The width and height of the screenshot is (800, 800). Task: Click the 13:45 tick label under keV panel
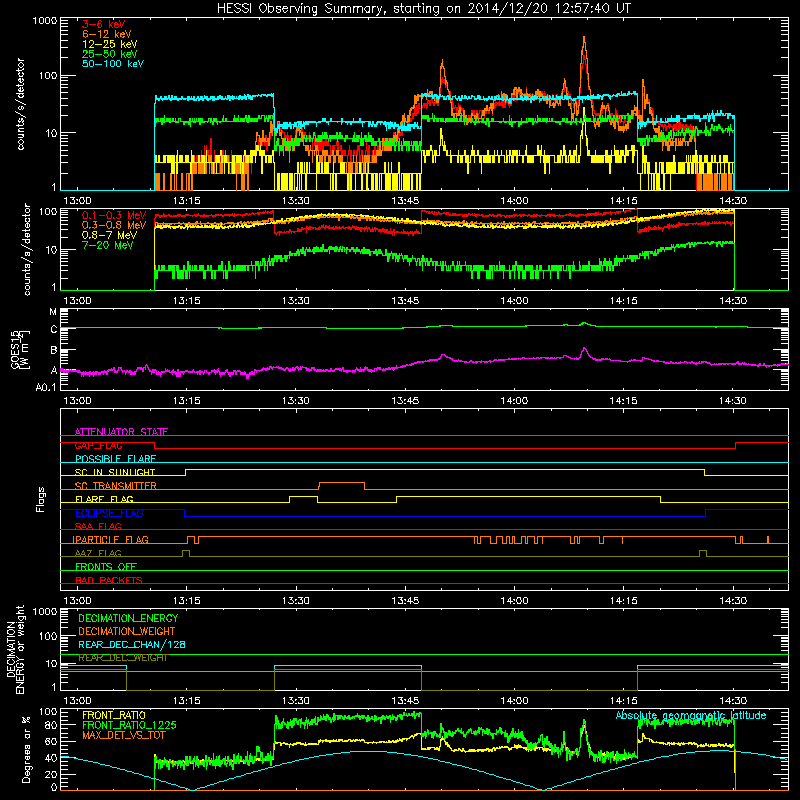406,201
